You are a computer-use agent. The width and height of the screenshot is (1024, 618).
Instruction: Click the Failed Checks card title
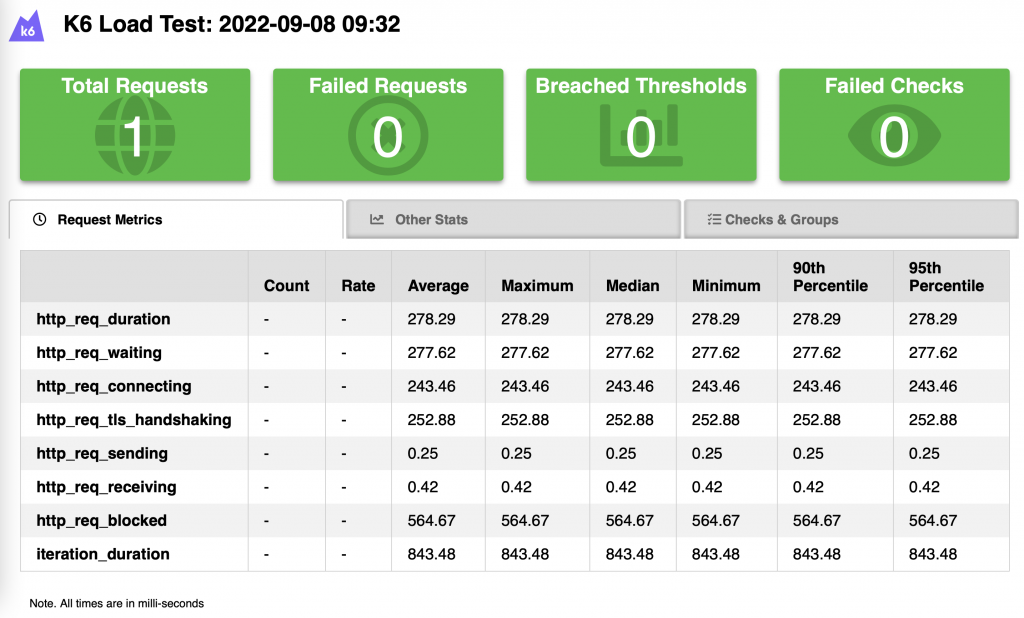[x=894, y=86]
